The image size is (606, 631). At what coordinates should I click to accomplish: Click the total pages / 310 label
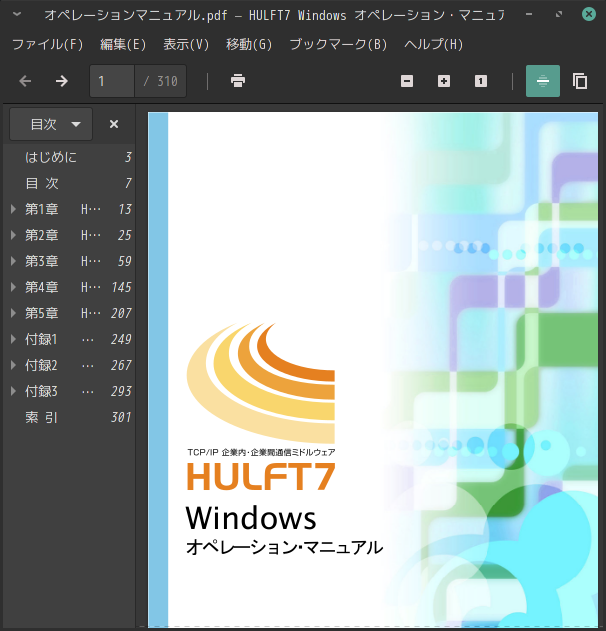[161, 81]
